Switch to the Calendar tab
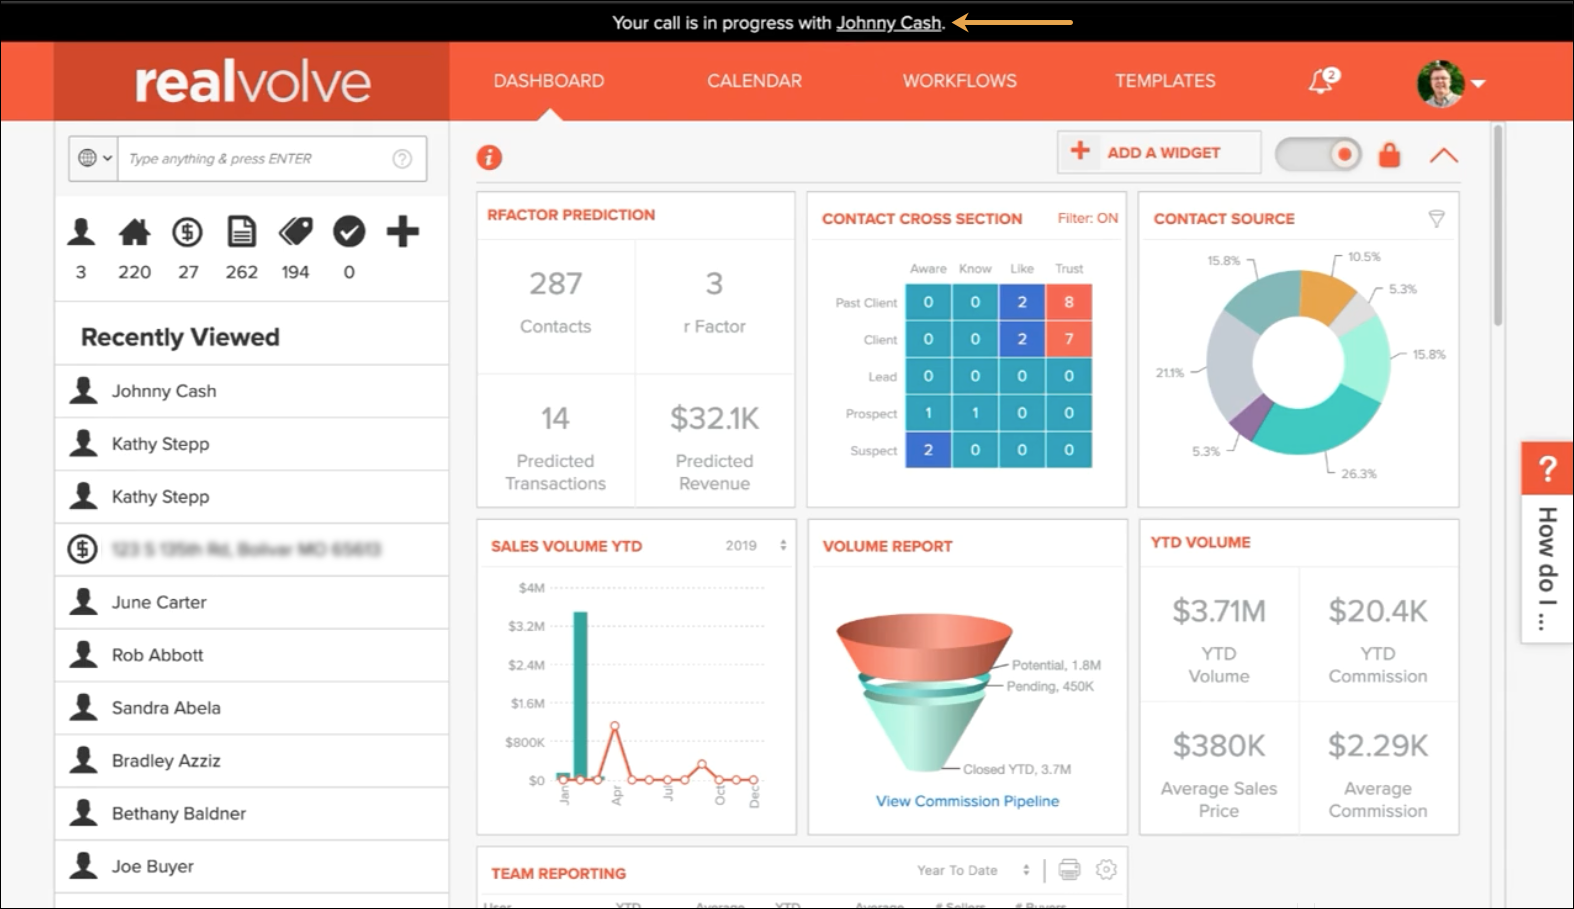 (754, 81)
